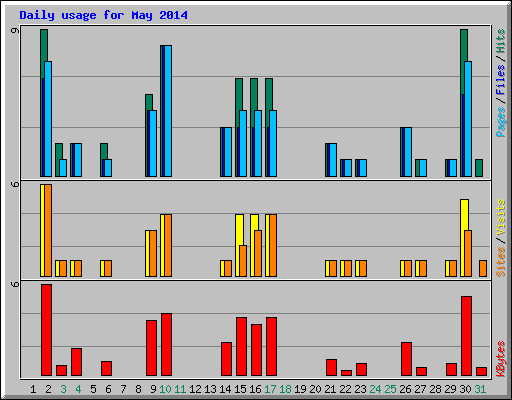Click day label 26 on the axis
512x400 pixels.
click(x=405, y=389)
